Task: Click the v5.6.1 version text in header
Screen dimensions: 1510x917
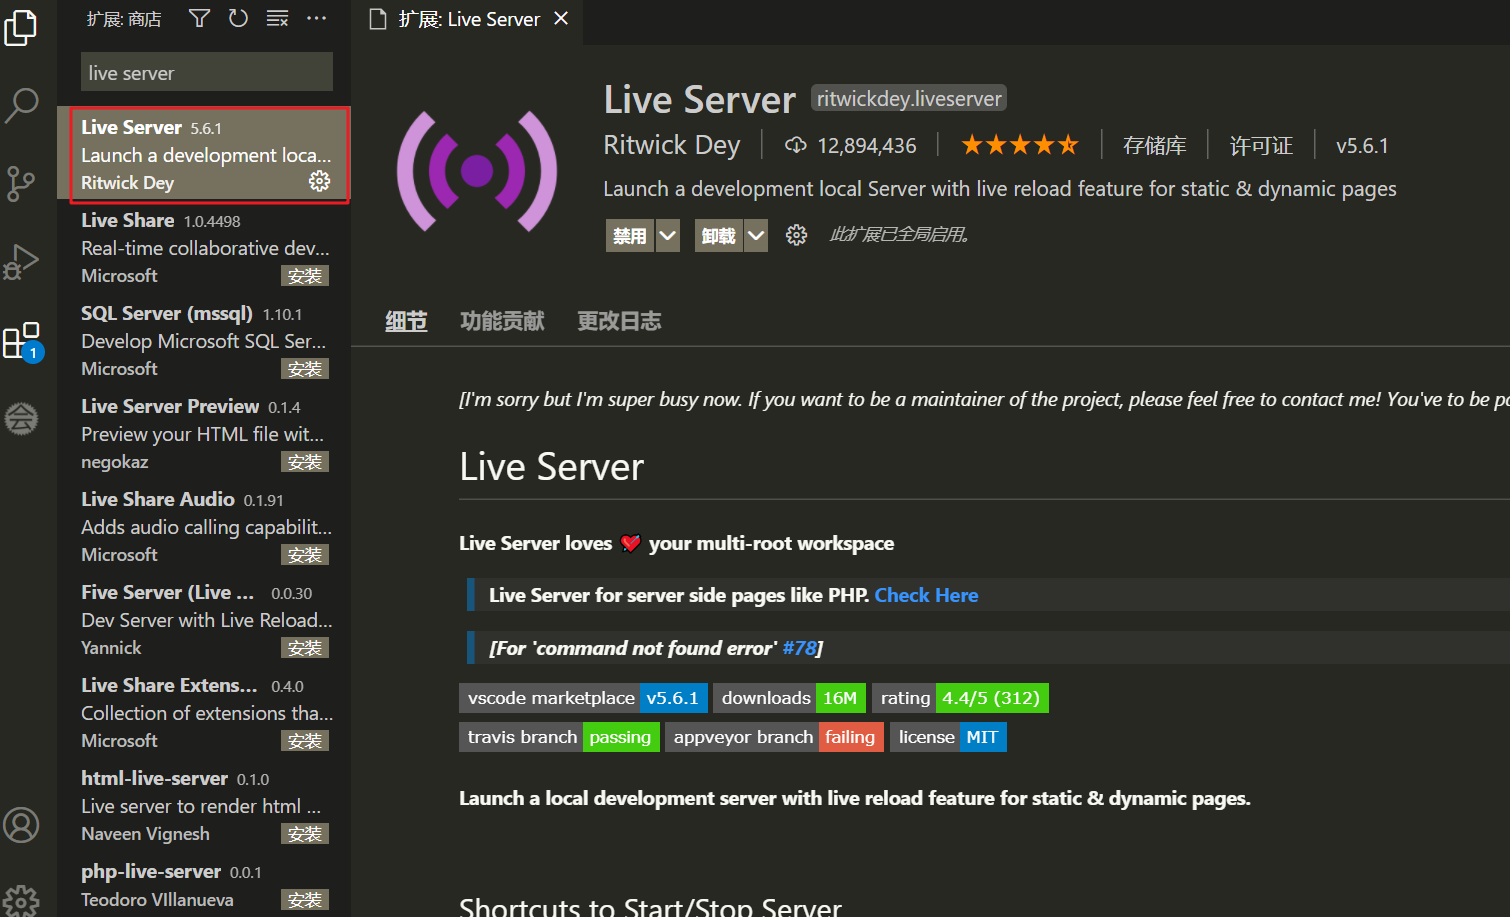Action: [x=1362, y=146]
